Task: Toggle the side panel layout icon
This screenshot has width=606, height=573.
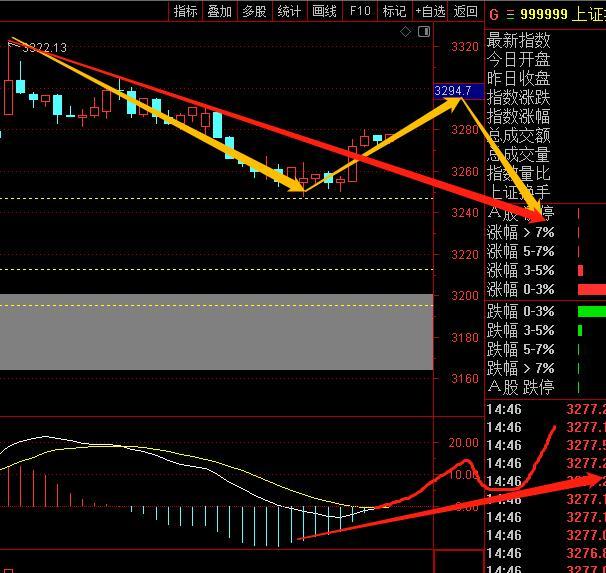Action: [424, 32]
